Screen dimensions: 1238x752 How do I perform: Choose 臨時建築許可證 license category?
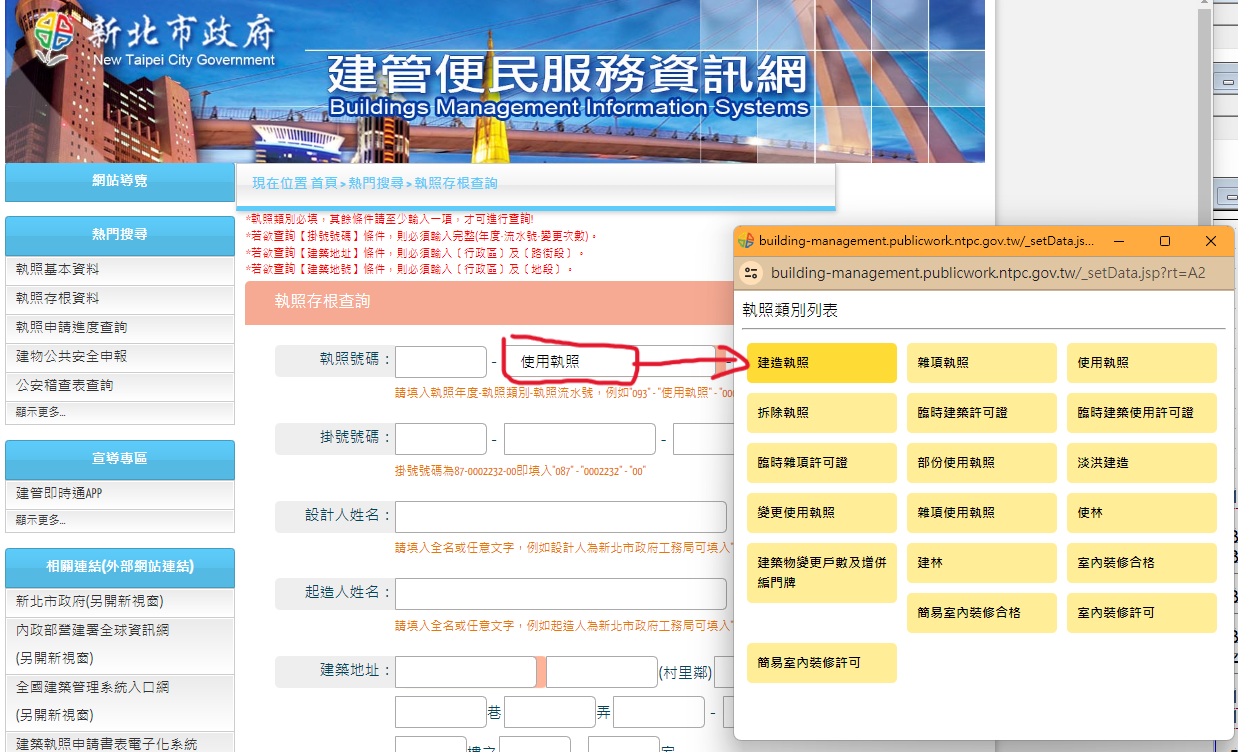(x=981, y=413)
